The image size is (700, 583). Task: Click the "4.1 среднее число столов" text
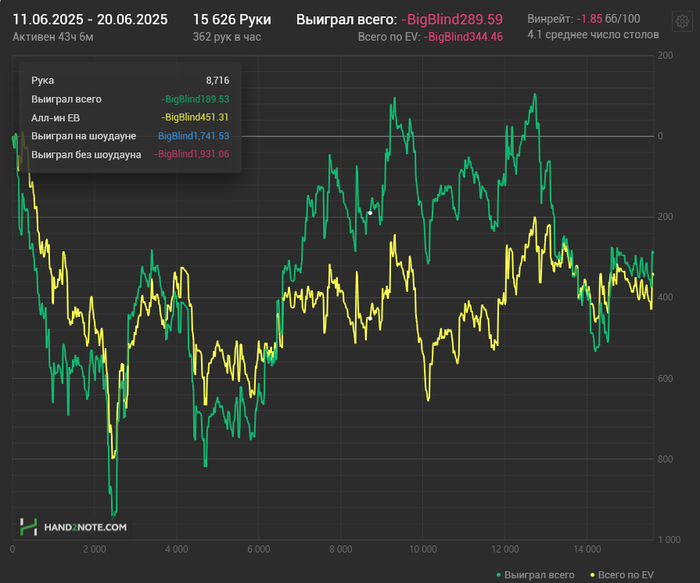593,35
